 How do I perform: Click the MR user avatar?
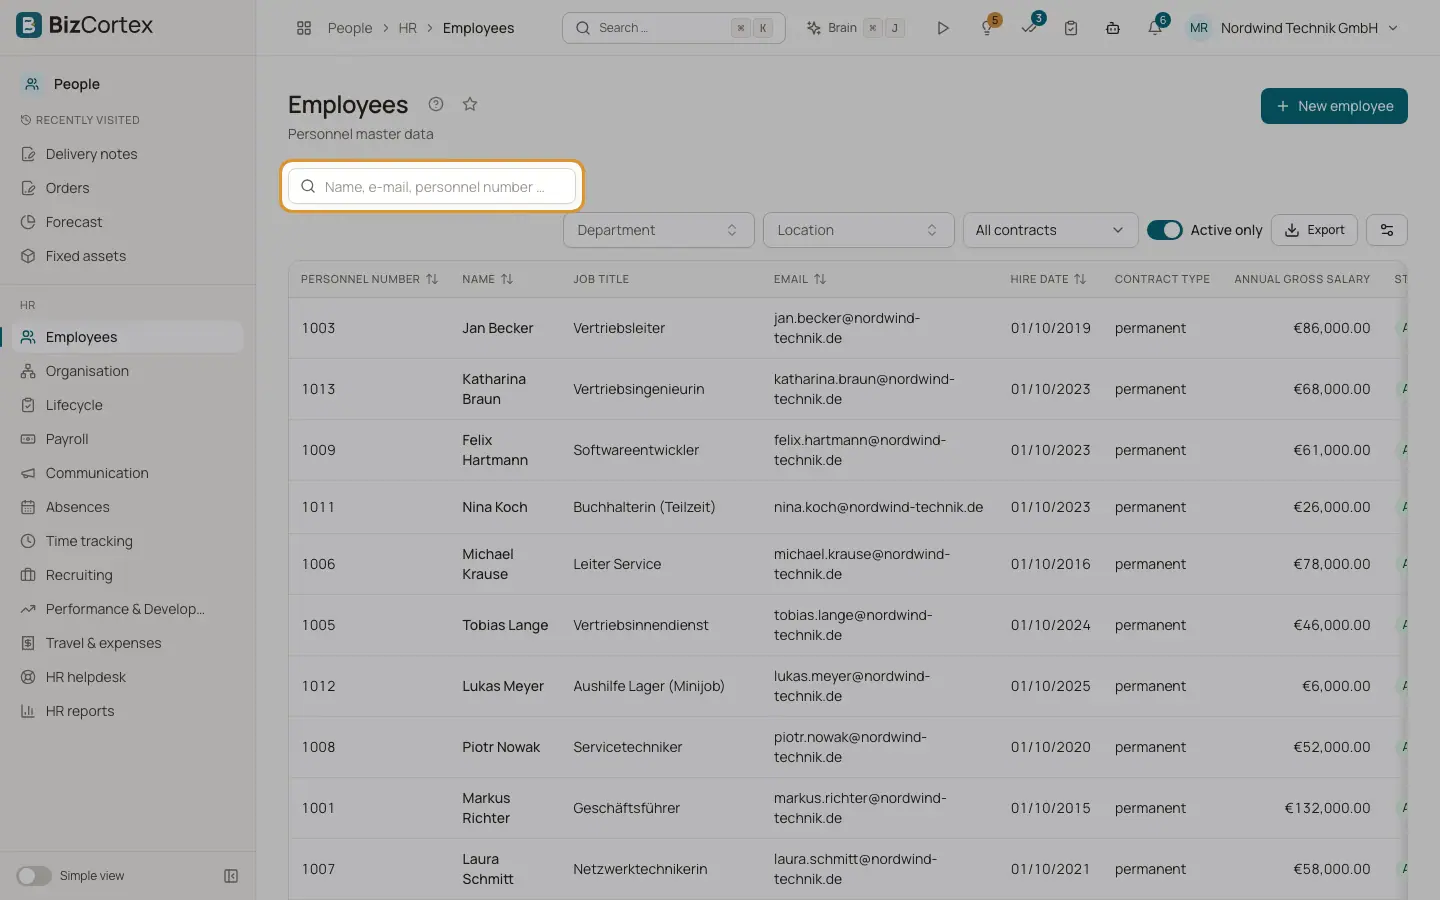1199,28
